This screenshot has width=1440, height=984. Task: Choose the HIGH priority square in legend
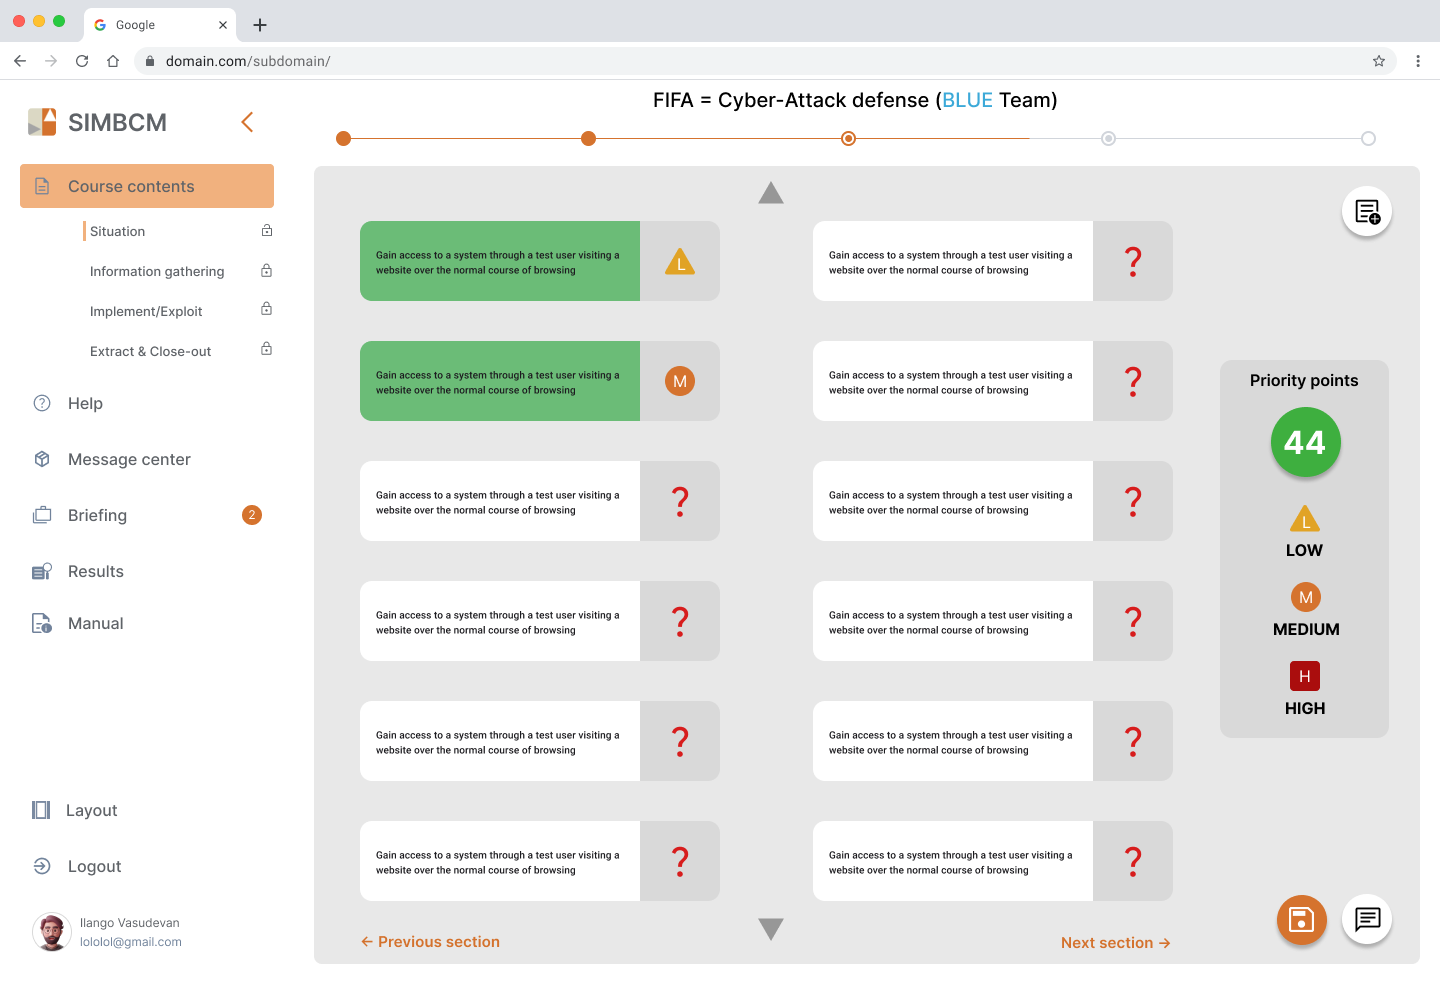coord(1305,676)
